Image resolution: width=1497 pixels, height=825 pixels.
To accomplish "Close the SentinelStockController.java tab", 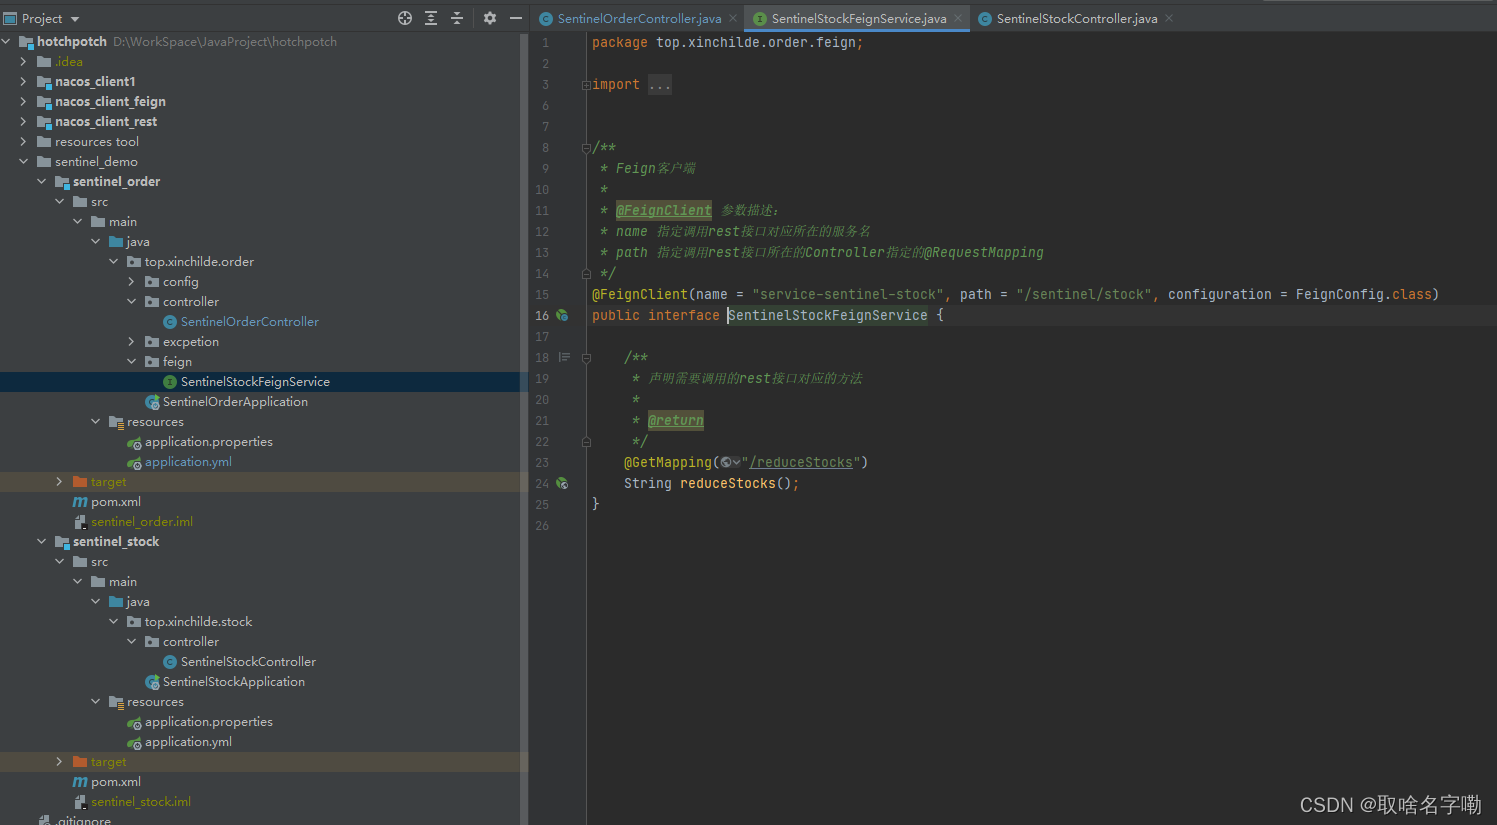I will coord(1169,18).
